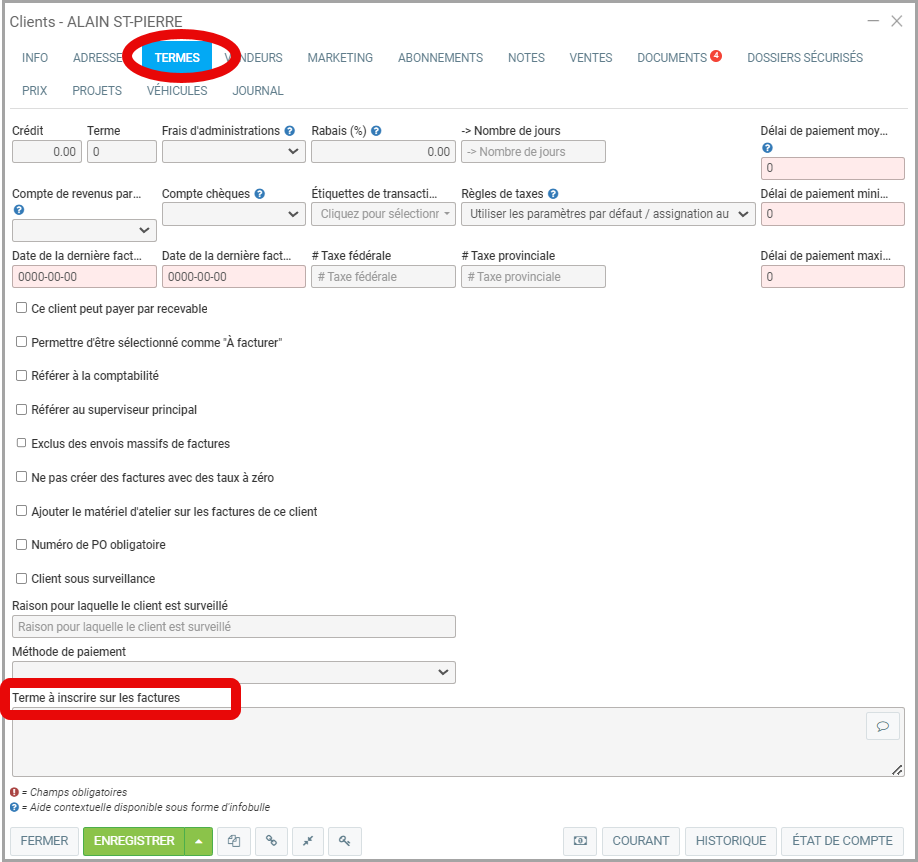Click help icon next to Frais d'administrations

point(290,131)
